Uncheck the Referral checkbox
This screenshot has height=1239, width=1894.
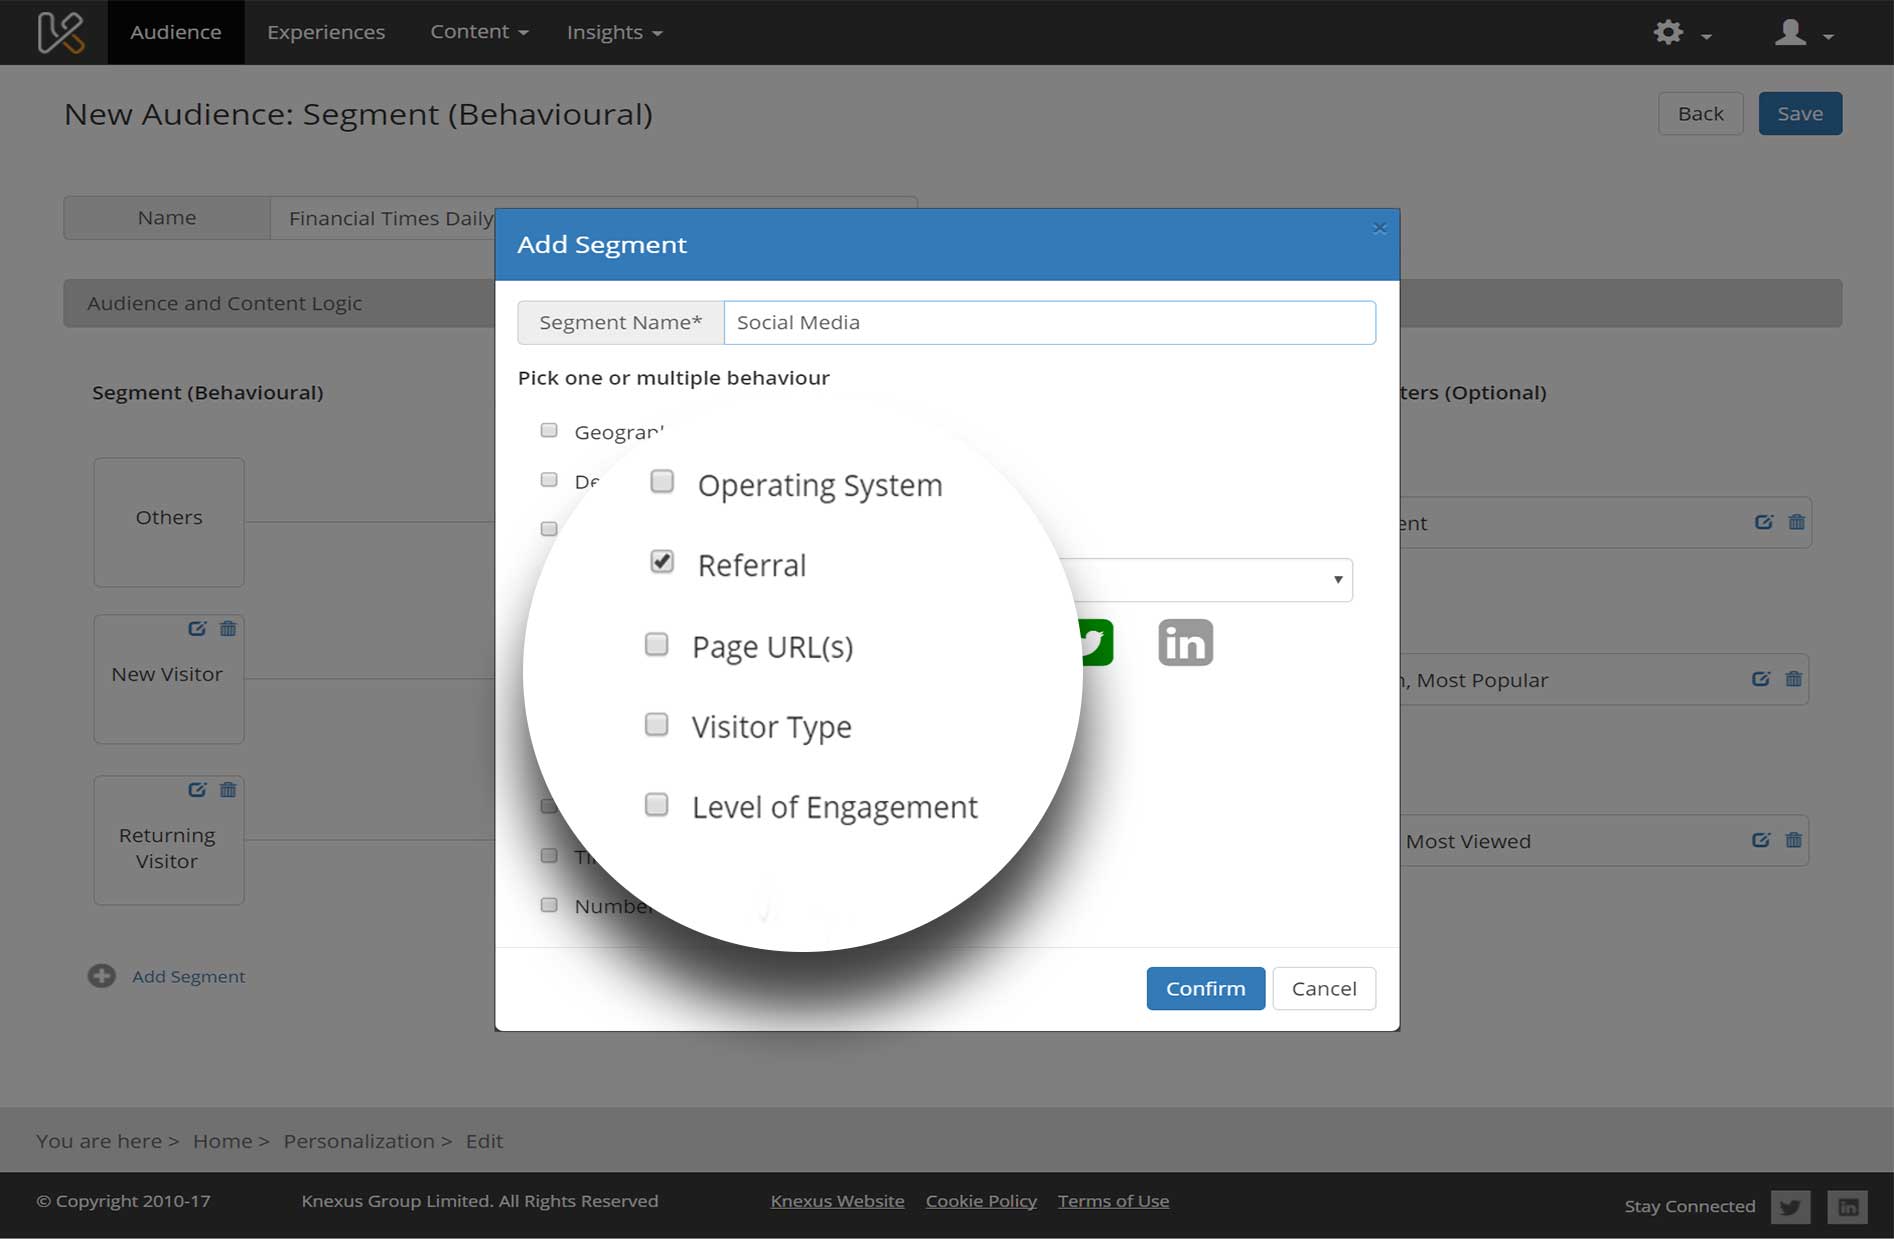point(662,561)
